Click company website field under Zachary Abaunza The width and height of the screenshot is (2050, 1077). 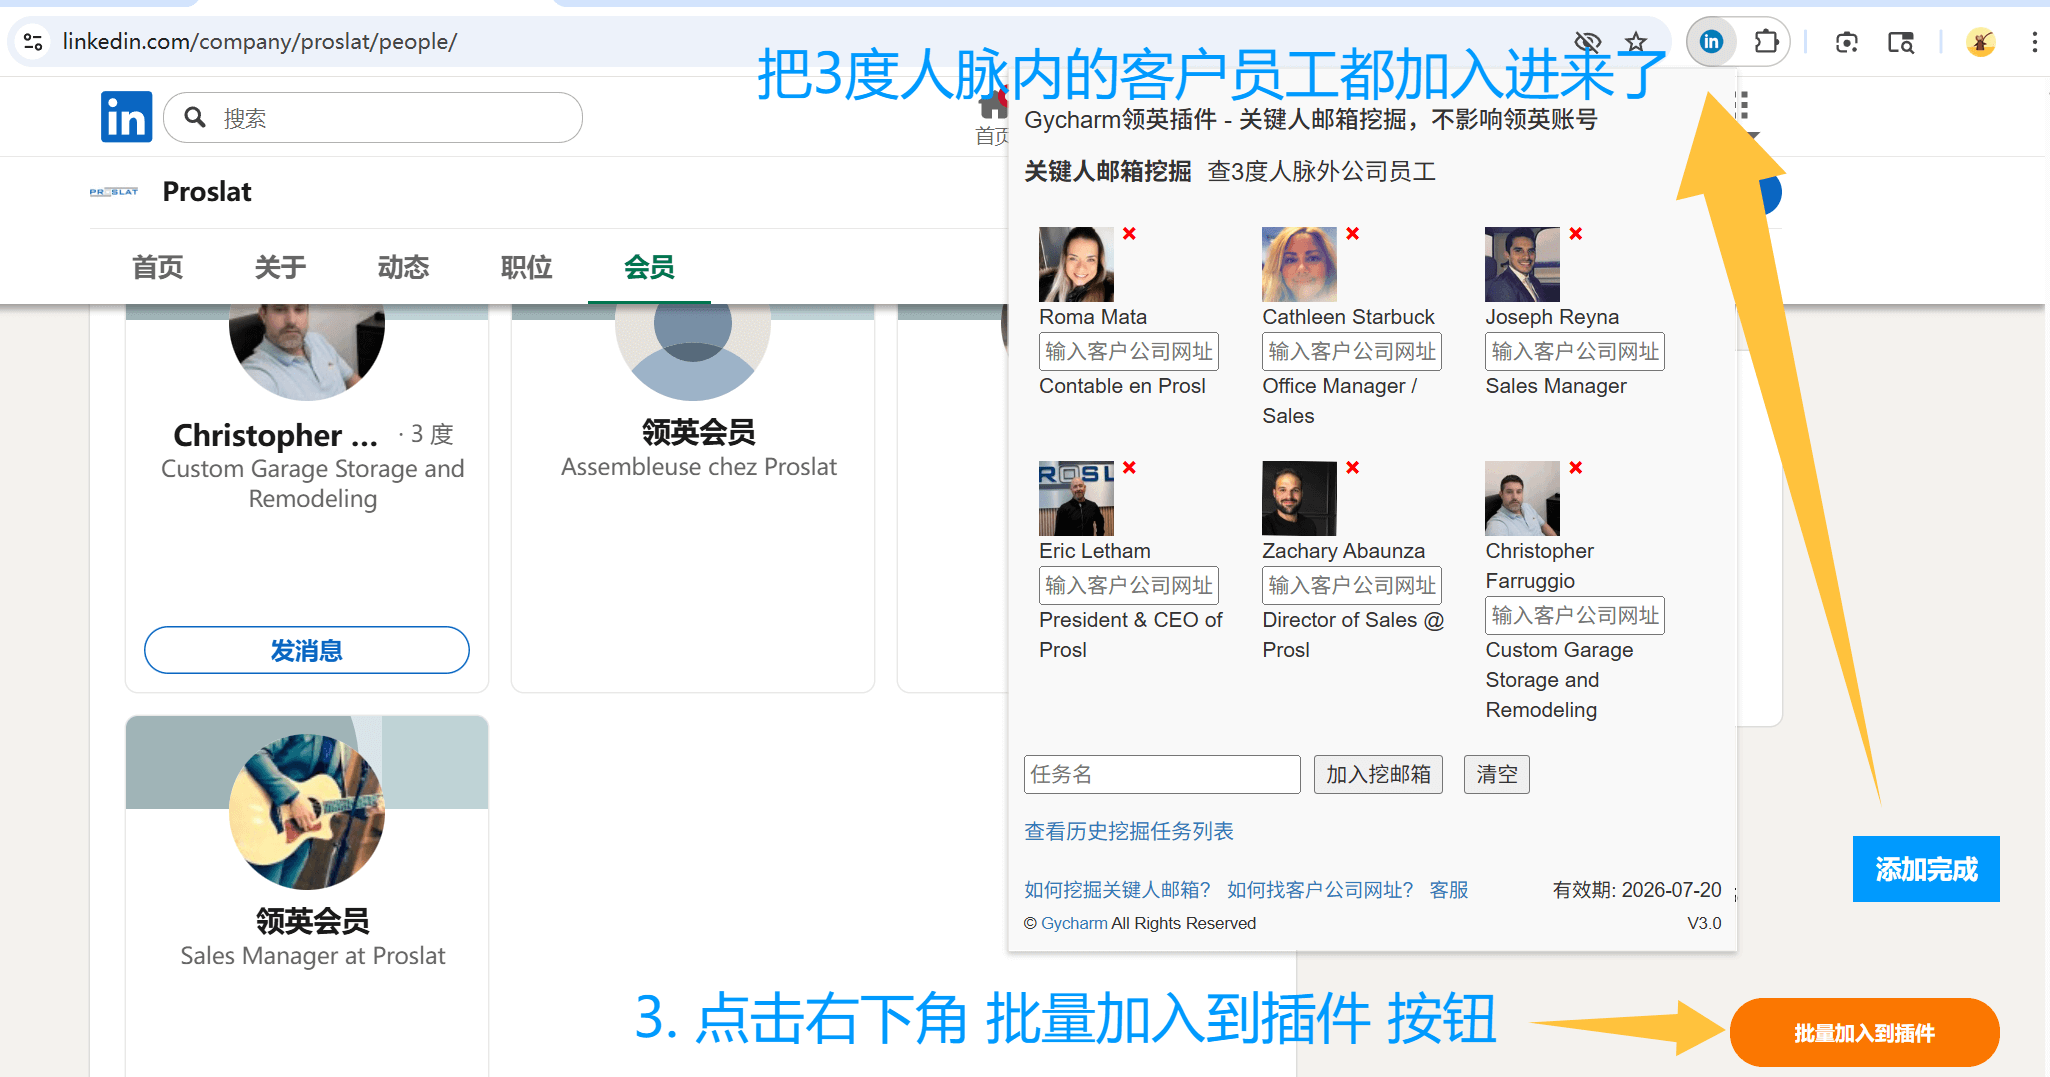click(1352, 585)
